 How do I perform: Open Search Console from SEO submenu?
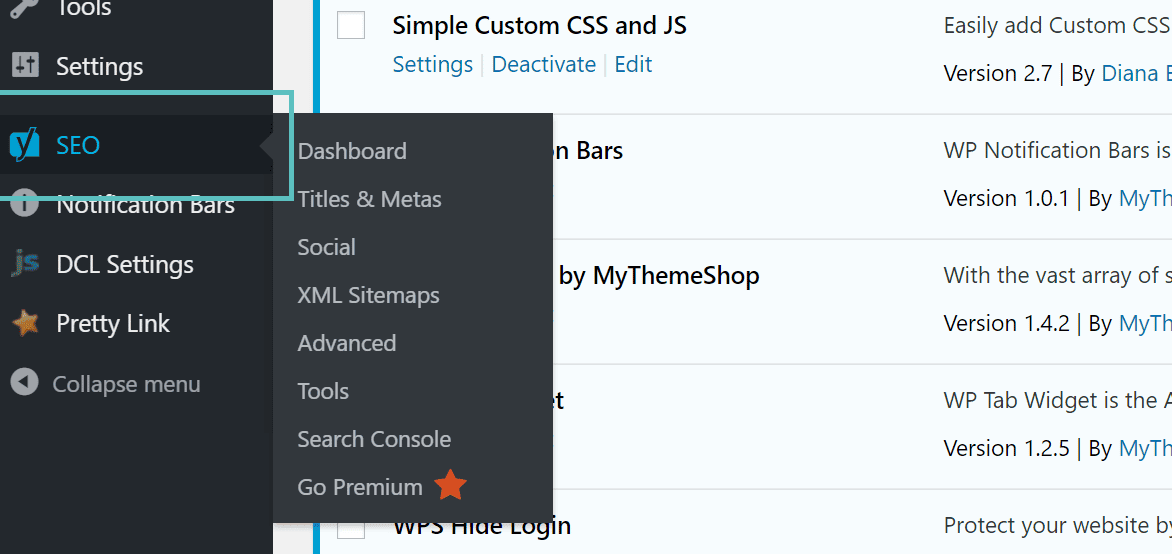click(x=374, y=439)
